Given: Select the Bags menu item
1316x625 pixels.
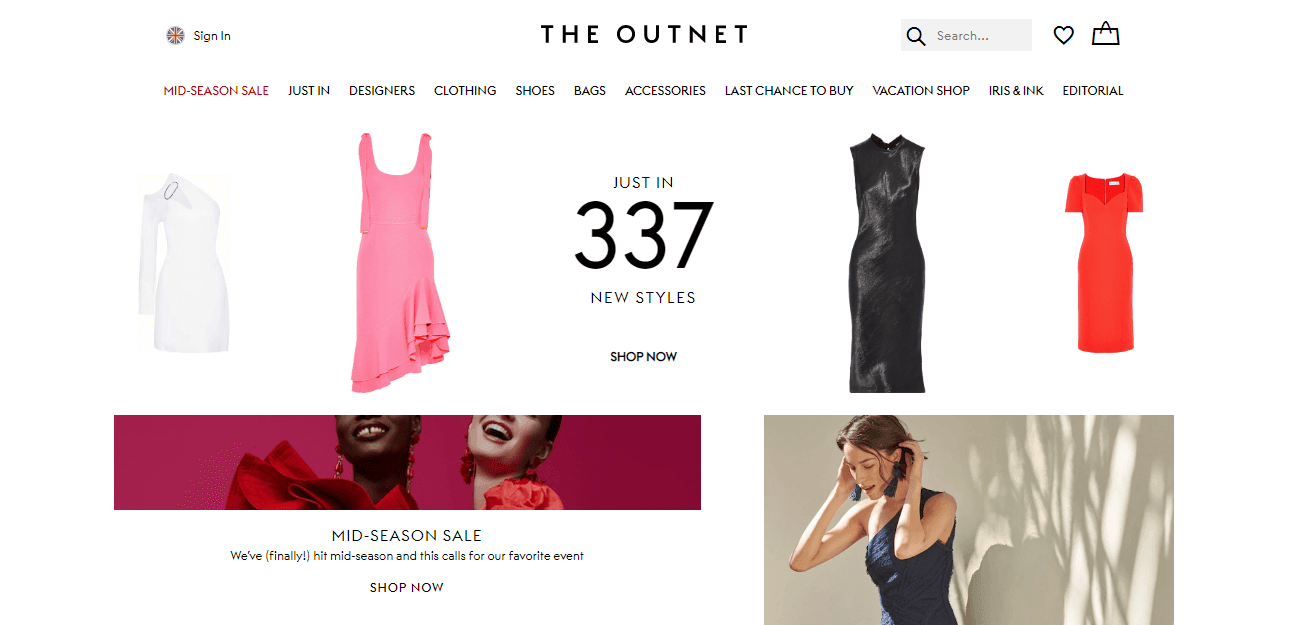Looking at the screenshot, I should click(x=590, y=91).
